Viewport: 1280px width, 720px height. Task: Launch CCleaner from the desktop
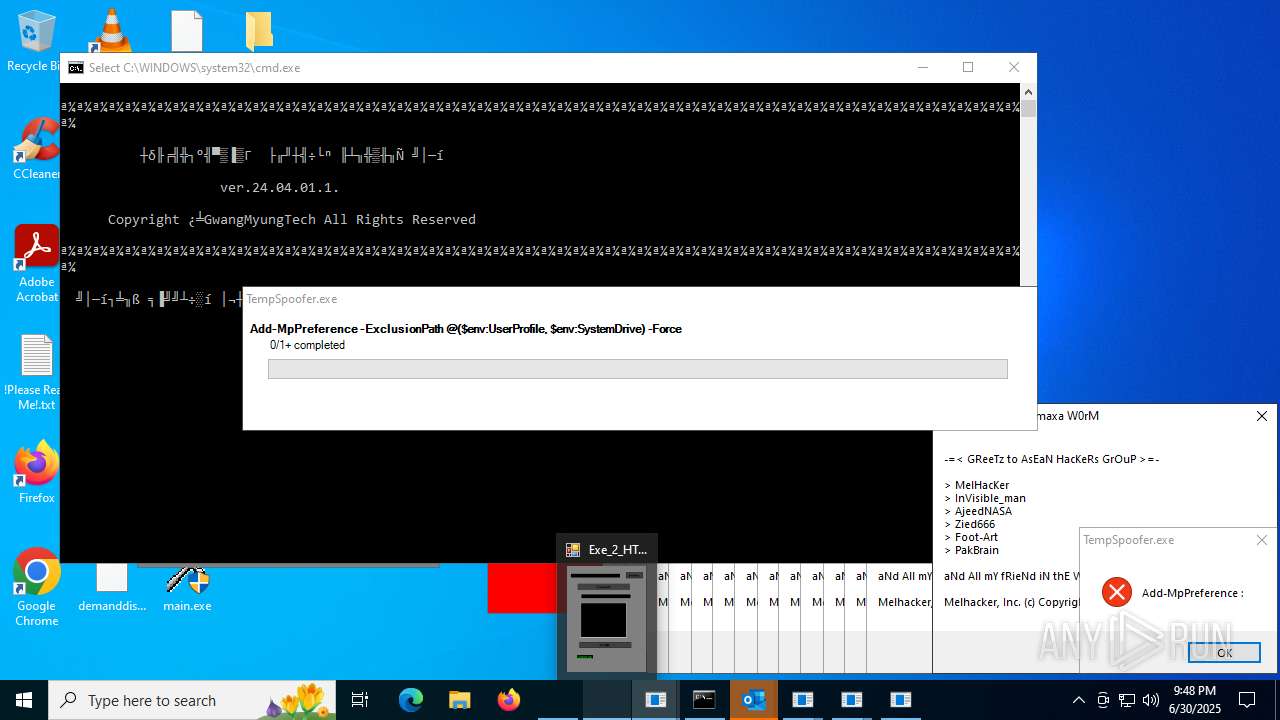(36, 150)
